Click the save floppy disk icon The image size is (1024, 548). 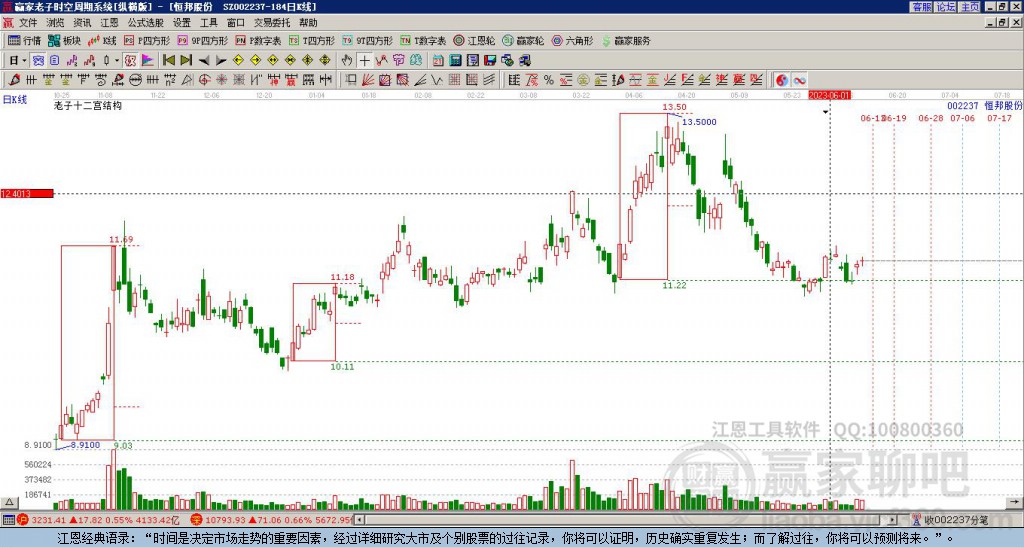tap(490, 61)
